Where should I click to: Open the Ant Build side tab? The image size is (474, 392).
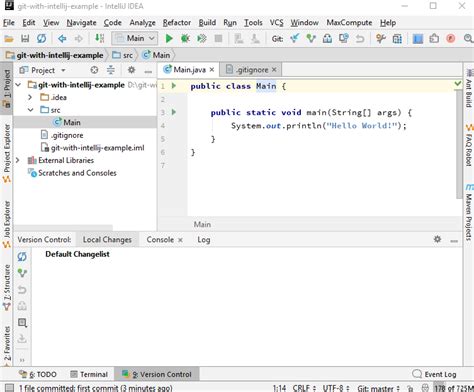click(x=469, y=88)
